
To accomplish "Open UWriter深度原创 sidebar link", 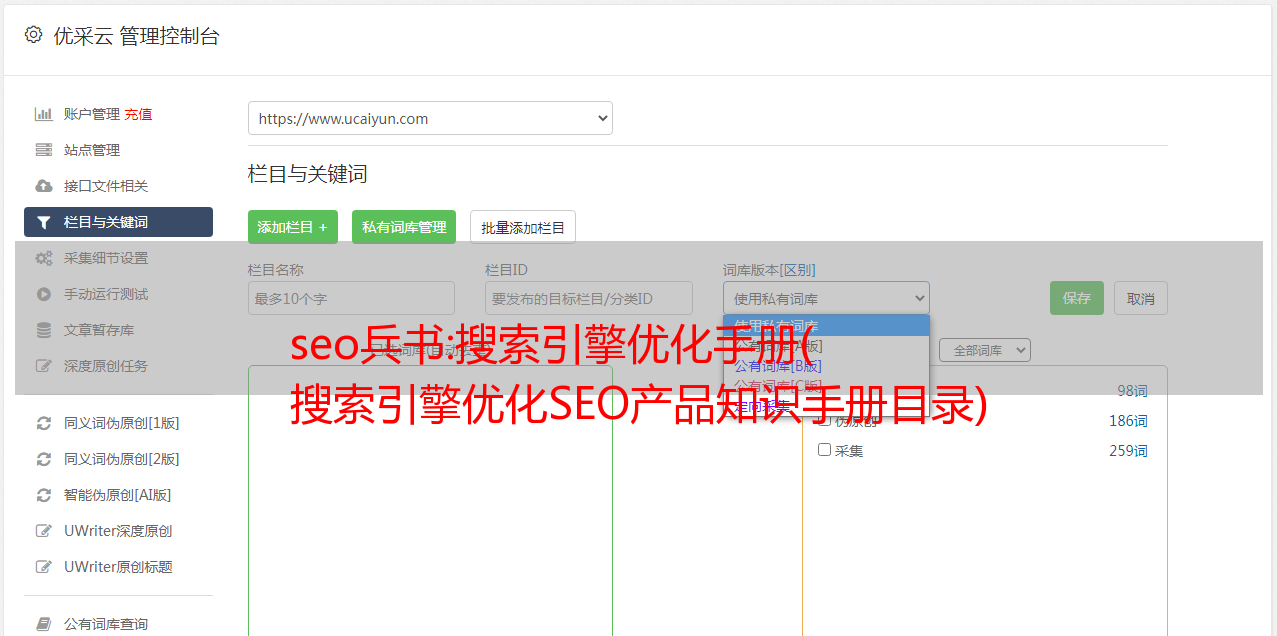I will 118,531.
